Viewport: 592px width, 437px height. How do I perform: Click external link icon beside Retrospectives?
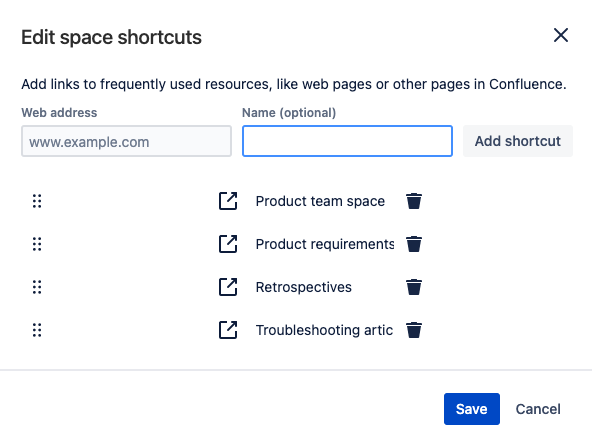(x=228, y=287)
